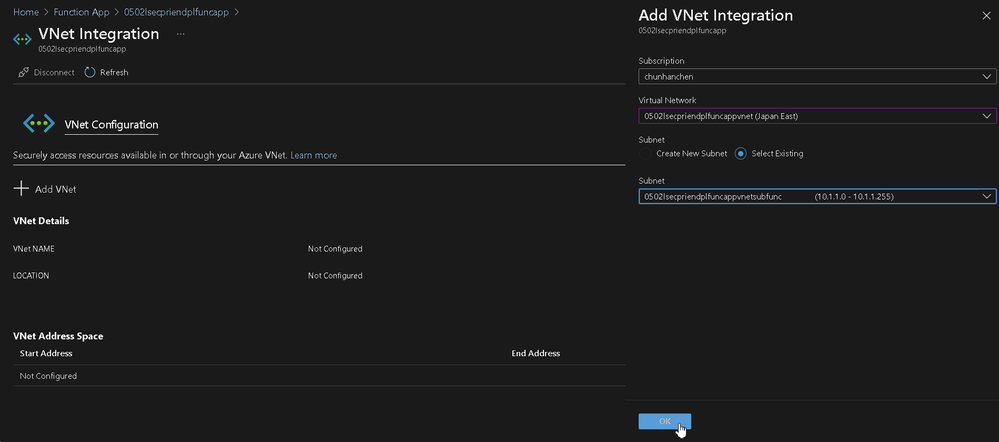The image size is (999, 442).
Task: Click the Virtual Network field label
Action: (667, 101)
